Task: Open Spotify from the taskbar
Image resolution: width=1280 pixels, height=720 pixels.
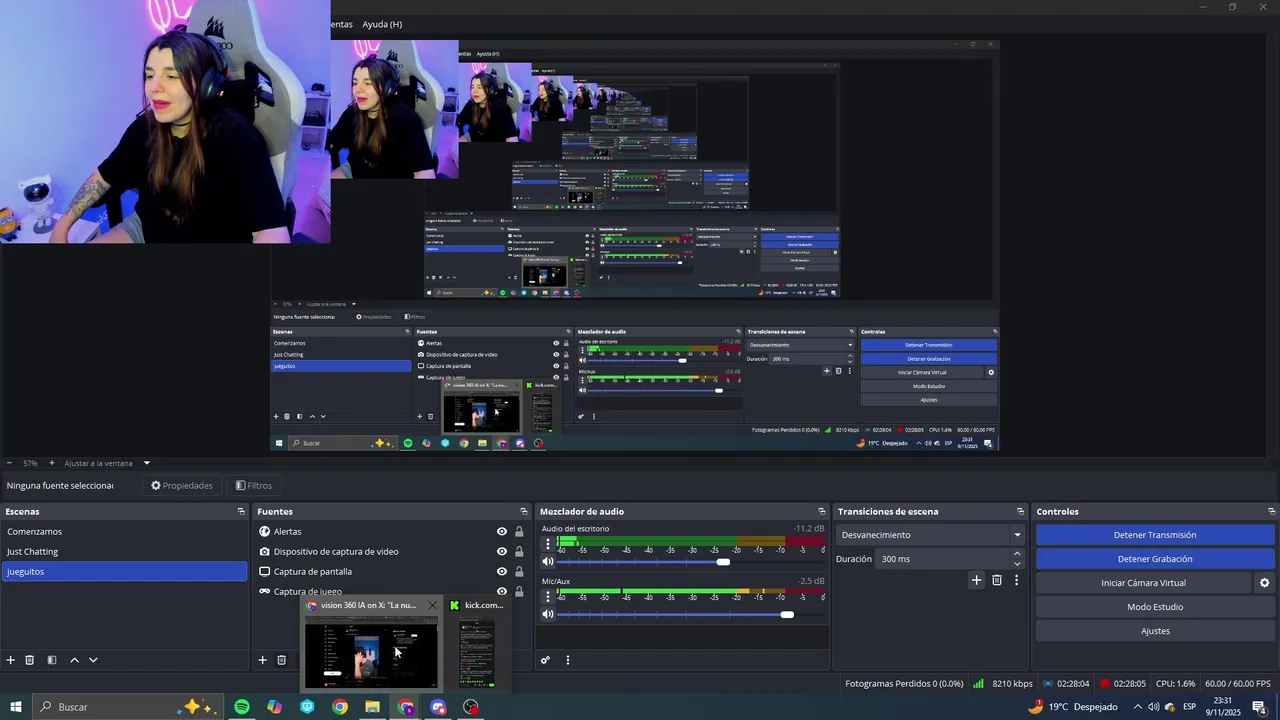Action: point(242,707)
